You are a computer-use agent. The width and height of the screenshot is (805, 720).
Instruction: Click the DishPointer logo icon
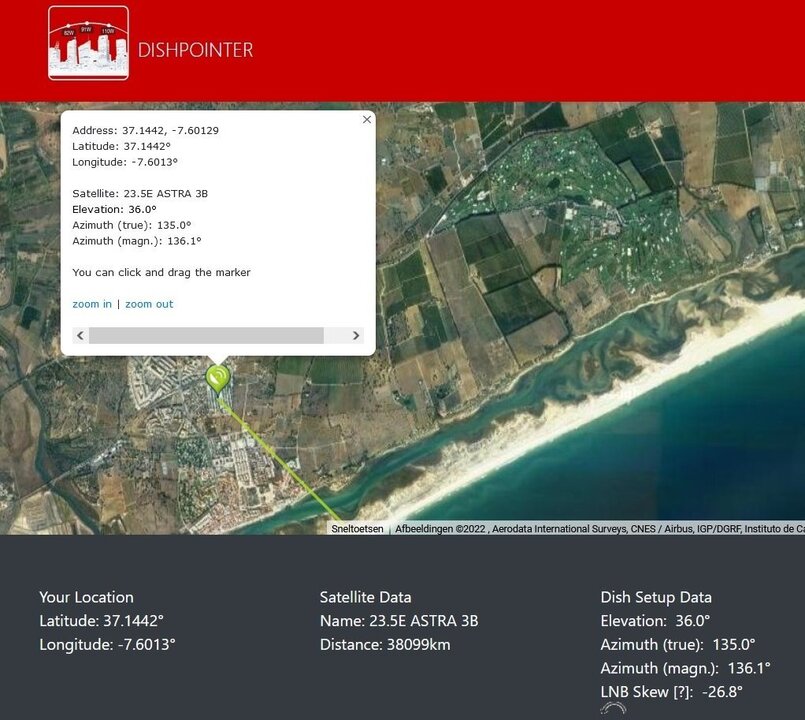point(88,43)
